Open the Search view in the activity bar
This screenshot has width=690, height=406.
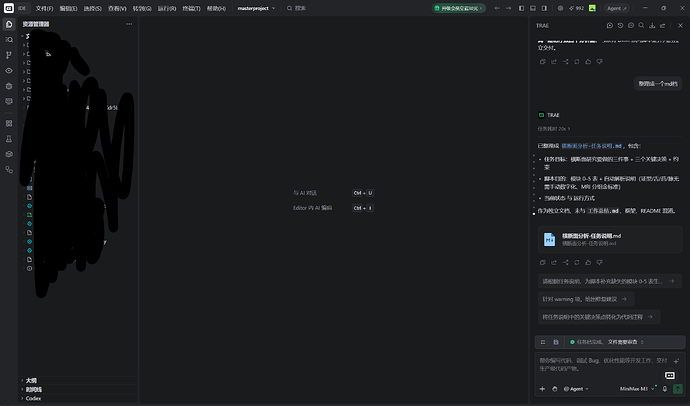click(x=9, y=40)
